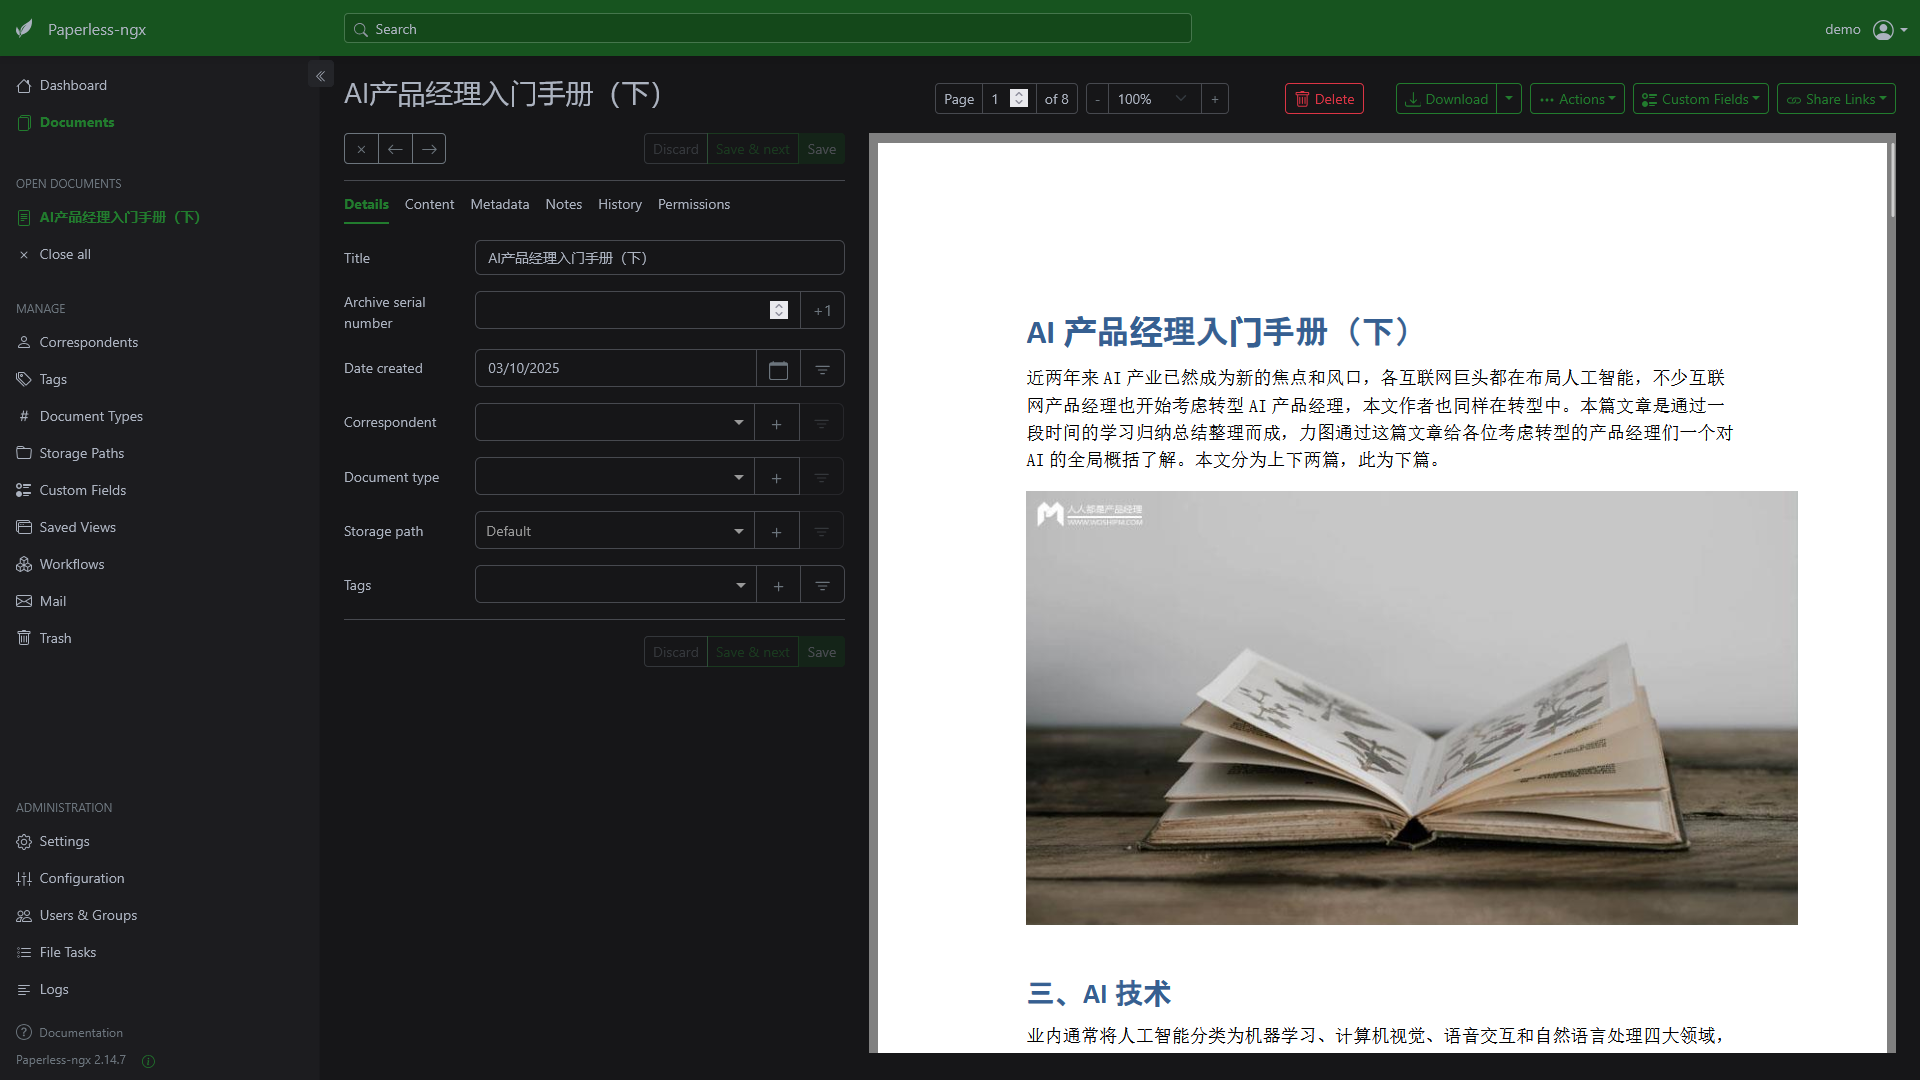This screenshot has width=1920, height=1080.
Task: Open Mail settings
Action: click(x=160, y=601)
